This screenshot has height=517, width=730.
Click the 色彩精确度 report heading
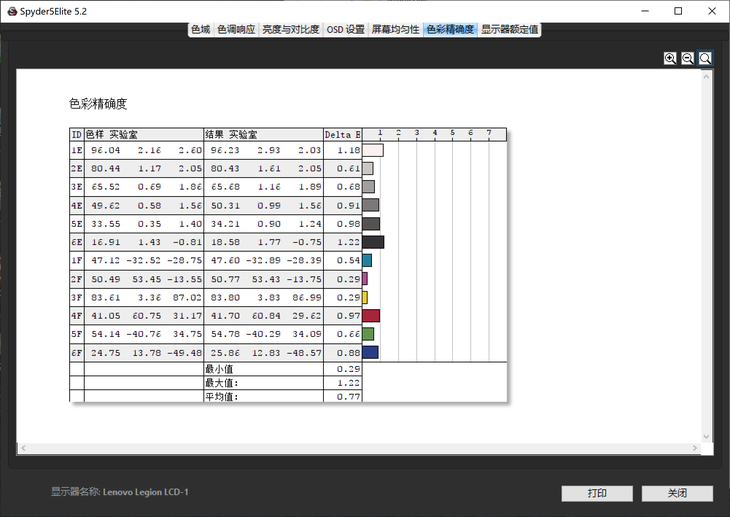[98, 103]
